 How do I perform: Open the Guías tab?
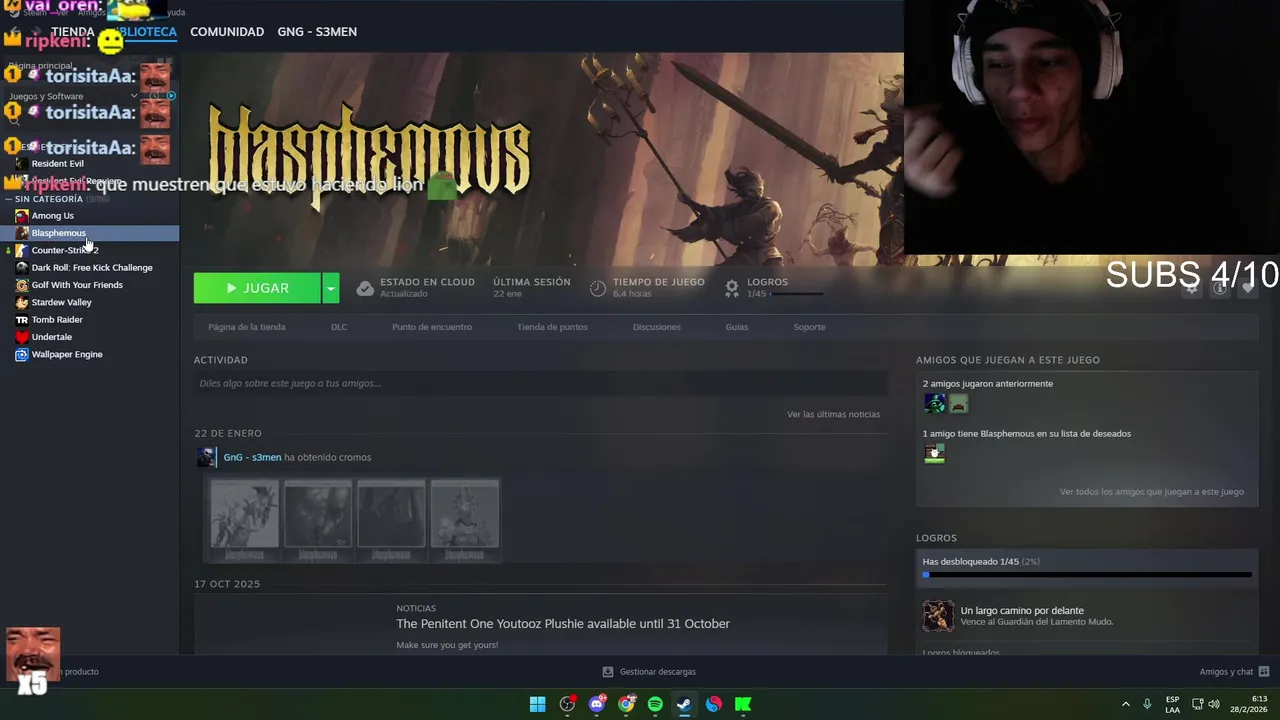737,327
